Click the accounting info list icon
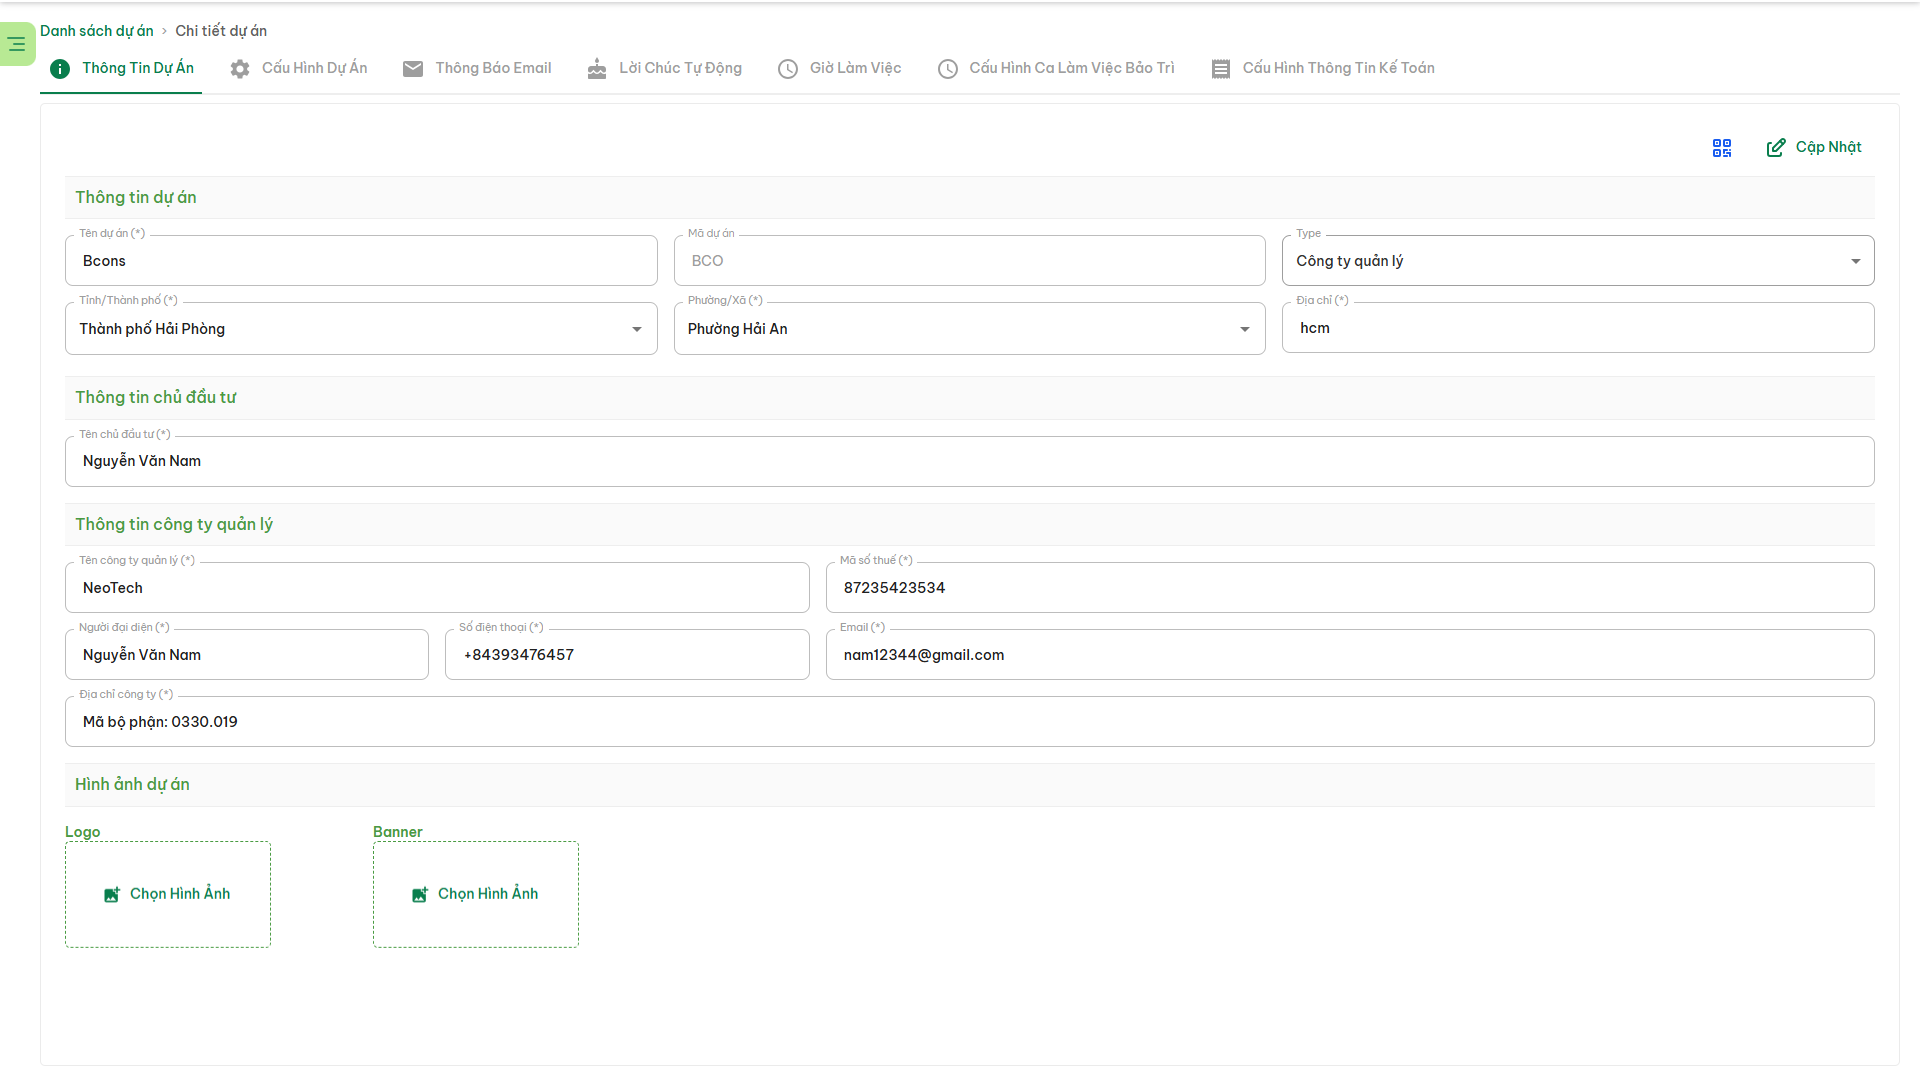Screen dimensions: 1920x1086 pyautogui.click(x=1220, y=69)
